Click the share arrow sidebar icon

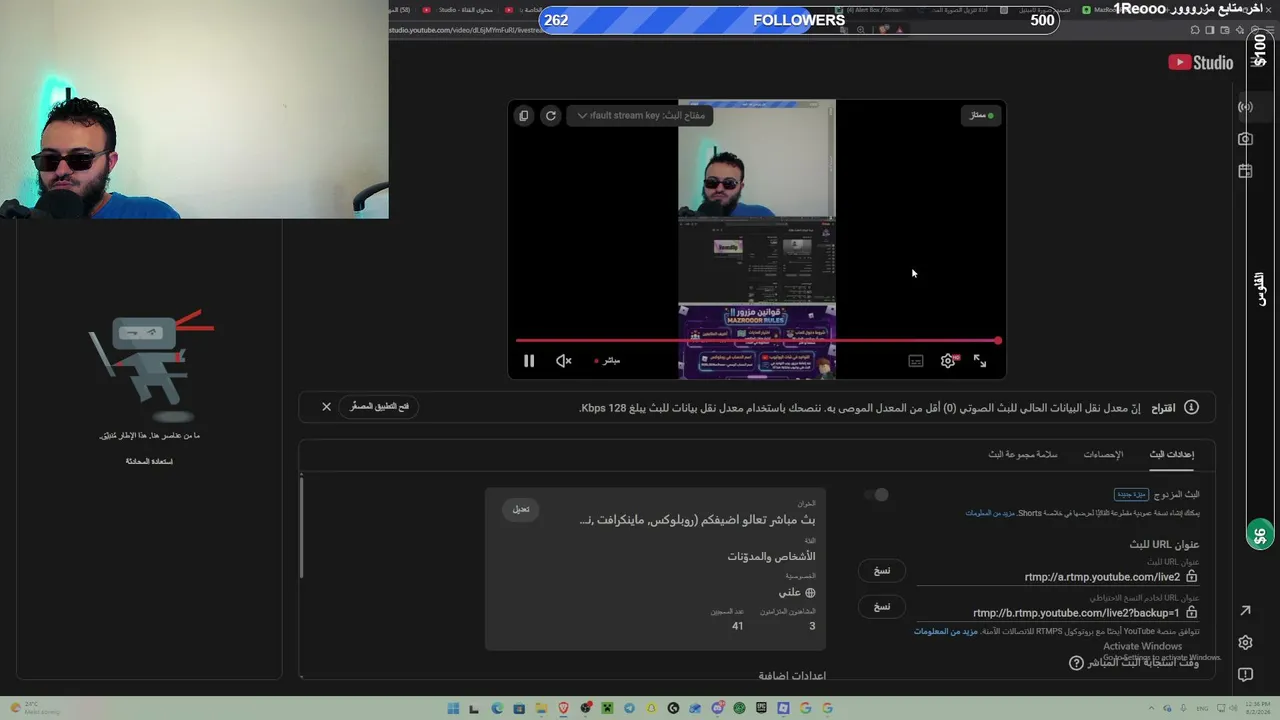pyautogui.click(x=1245, y=611)
